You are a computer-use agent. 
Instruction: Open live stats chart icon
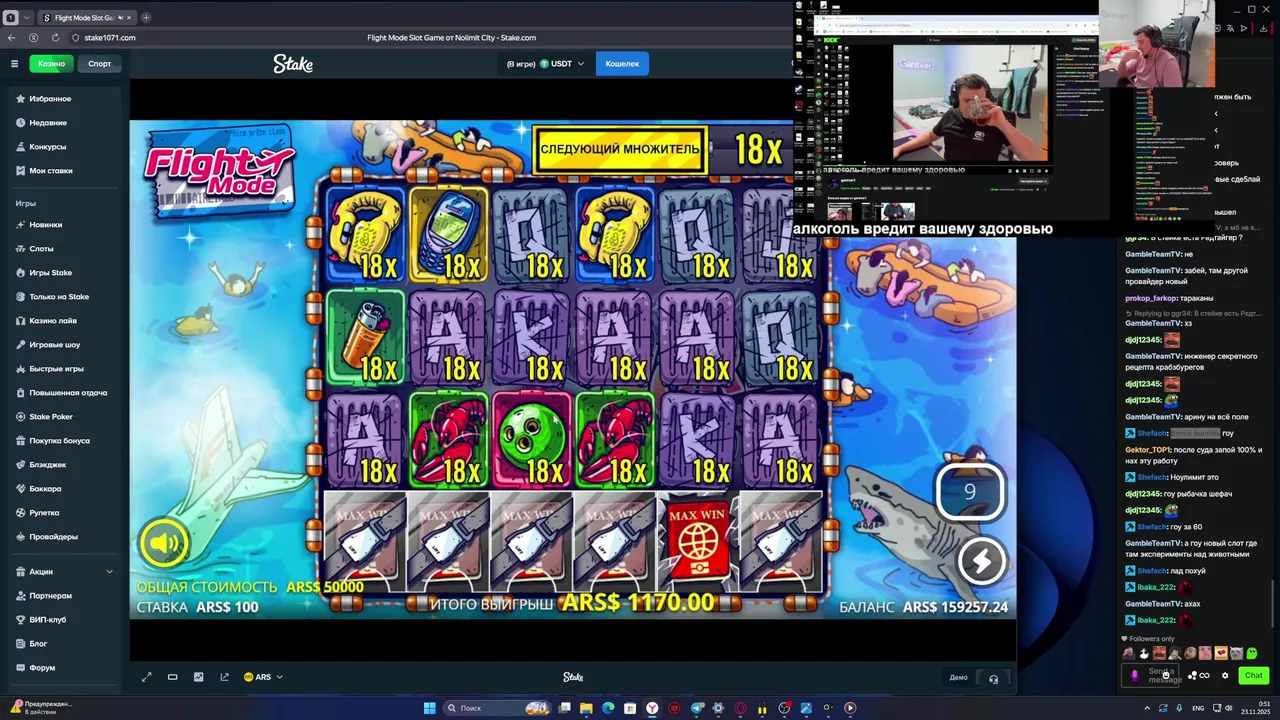[x=198, y=677]
